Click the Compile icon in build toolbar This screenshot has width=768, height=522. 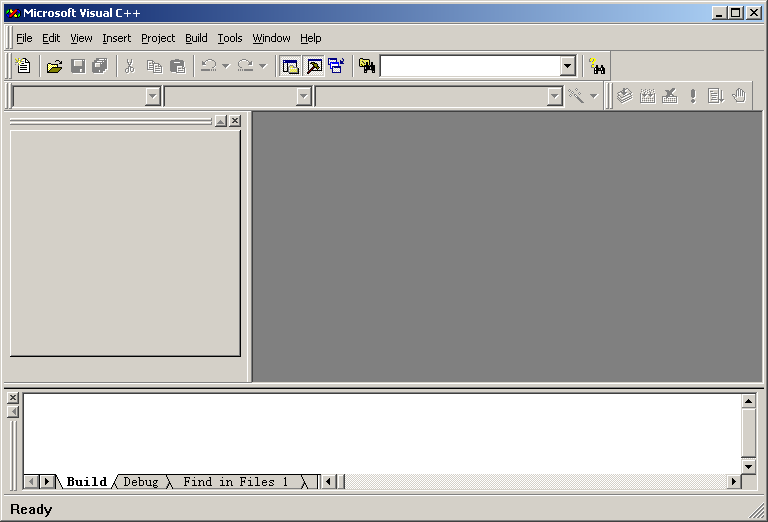pyautogui.click(x=624, y=95)
